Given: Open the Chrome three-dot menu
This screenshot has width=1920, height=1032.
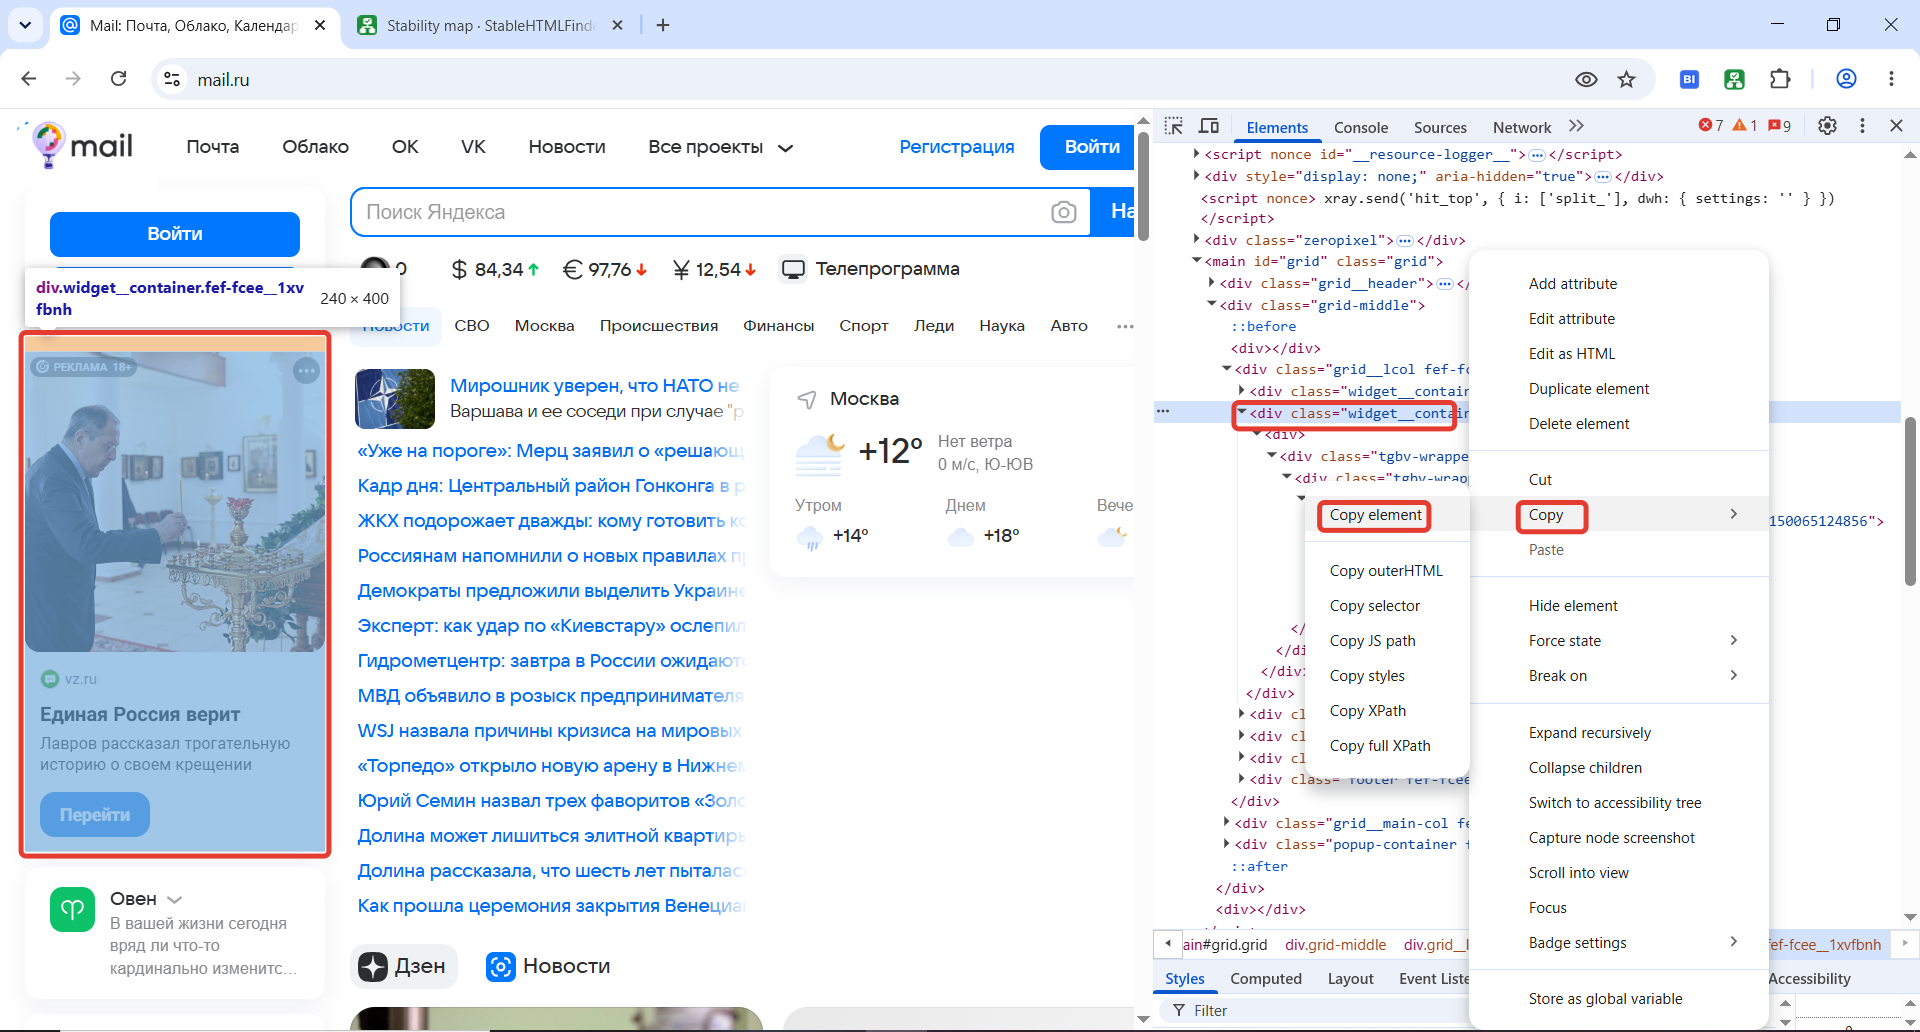Looking at the screenshot, I should coord(1891,79).
